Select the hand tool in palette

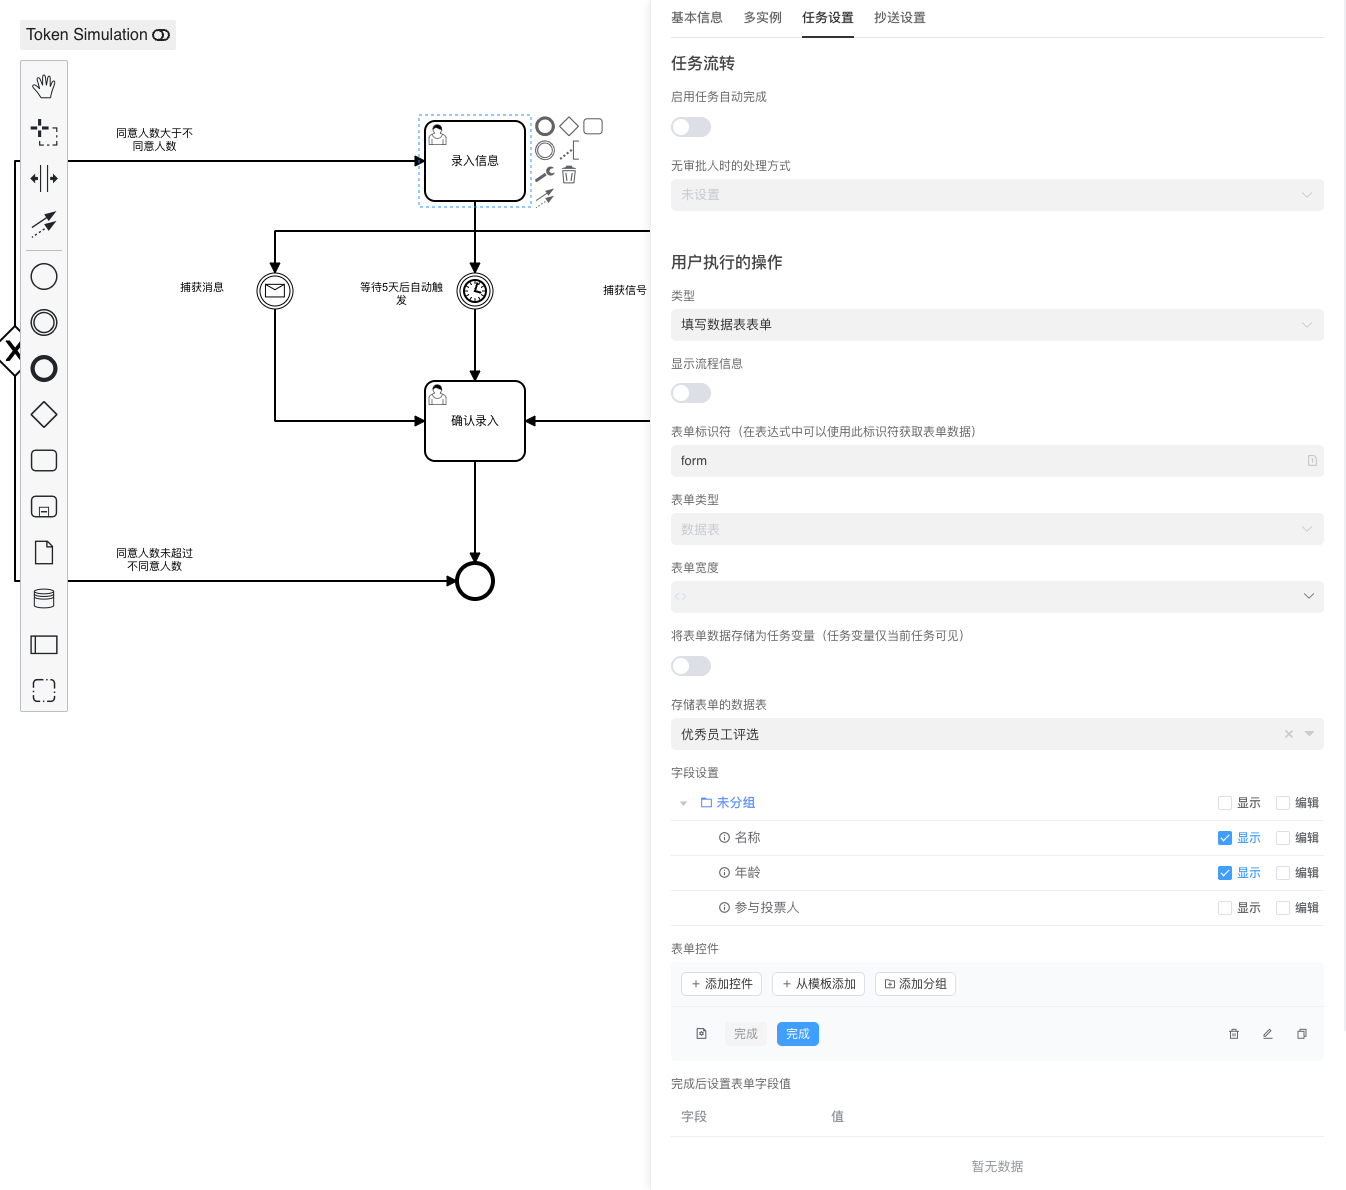[x=44, y=87]
